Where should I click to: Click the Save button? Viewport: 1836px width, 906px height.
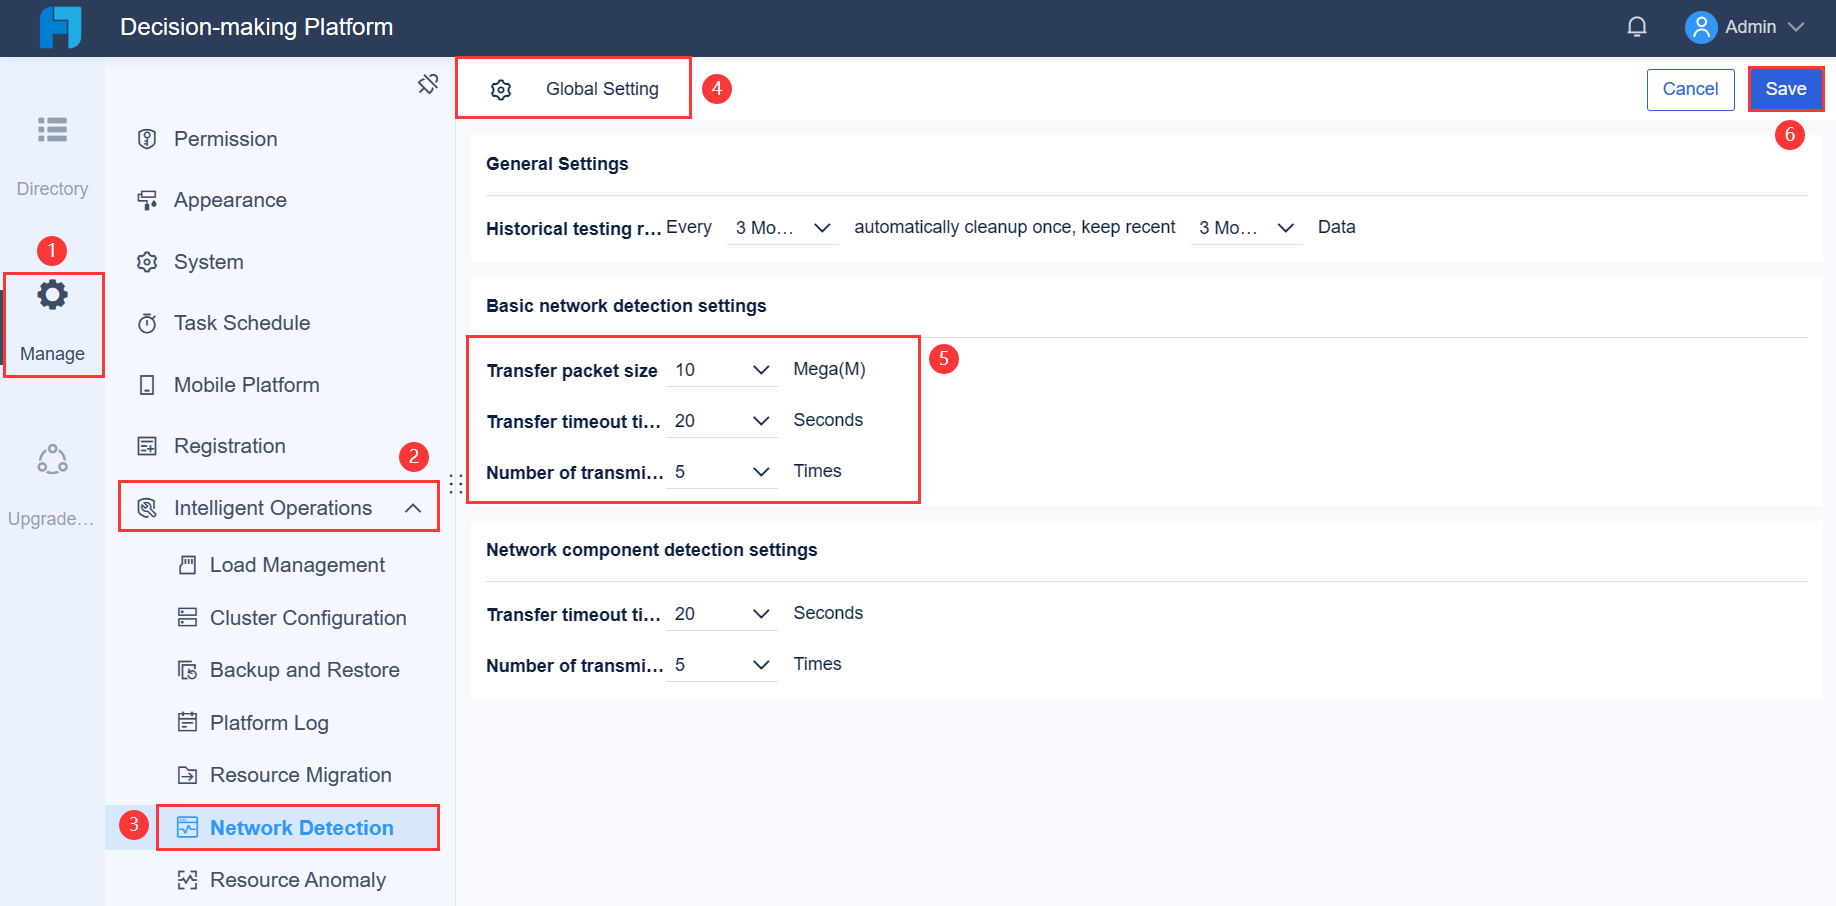1785,89
